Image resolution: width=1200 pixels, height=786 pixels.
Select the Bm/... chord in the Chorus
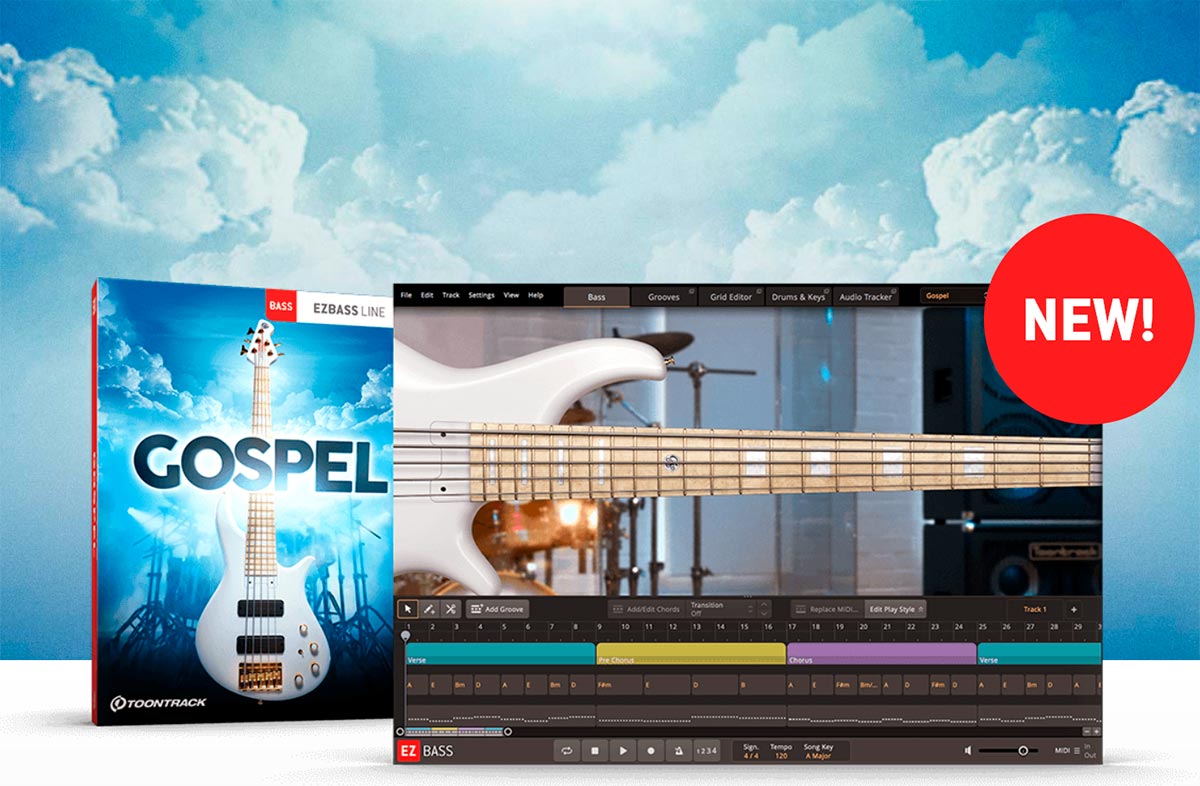[868, 687]
